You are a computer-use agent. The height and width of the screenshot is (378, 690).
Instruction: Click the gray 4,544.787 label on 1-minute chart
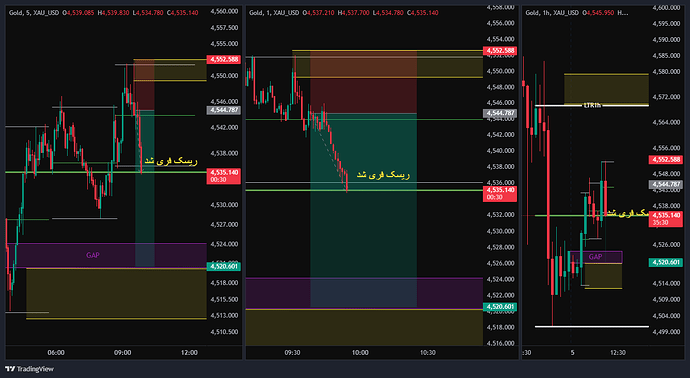[500, 114]
